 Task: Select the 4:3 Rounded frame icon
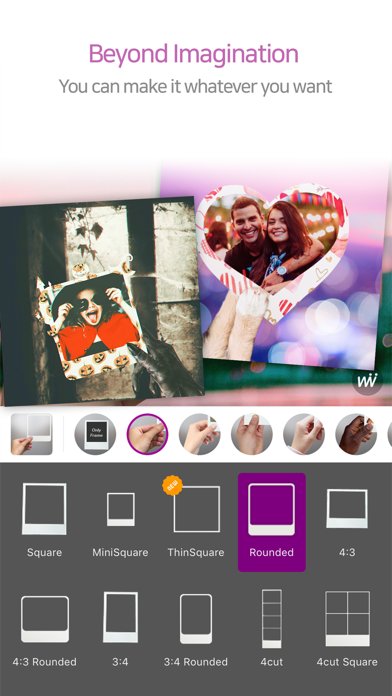click(45, 619)
